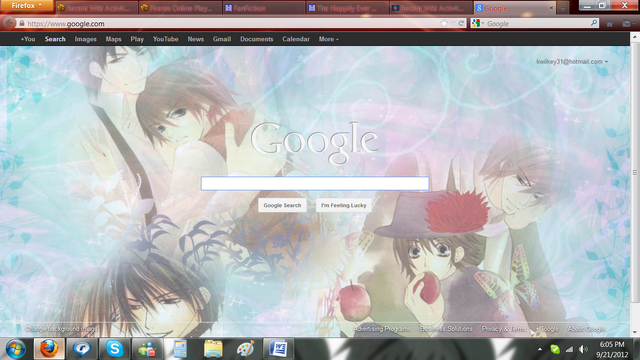
Task: Open Images in the Google bar
Action: [x=85, y=39]
